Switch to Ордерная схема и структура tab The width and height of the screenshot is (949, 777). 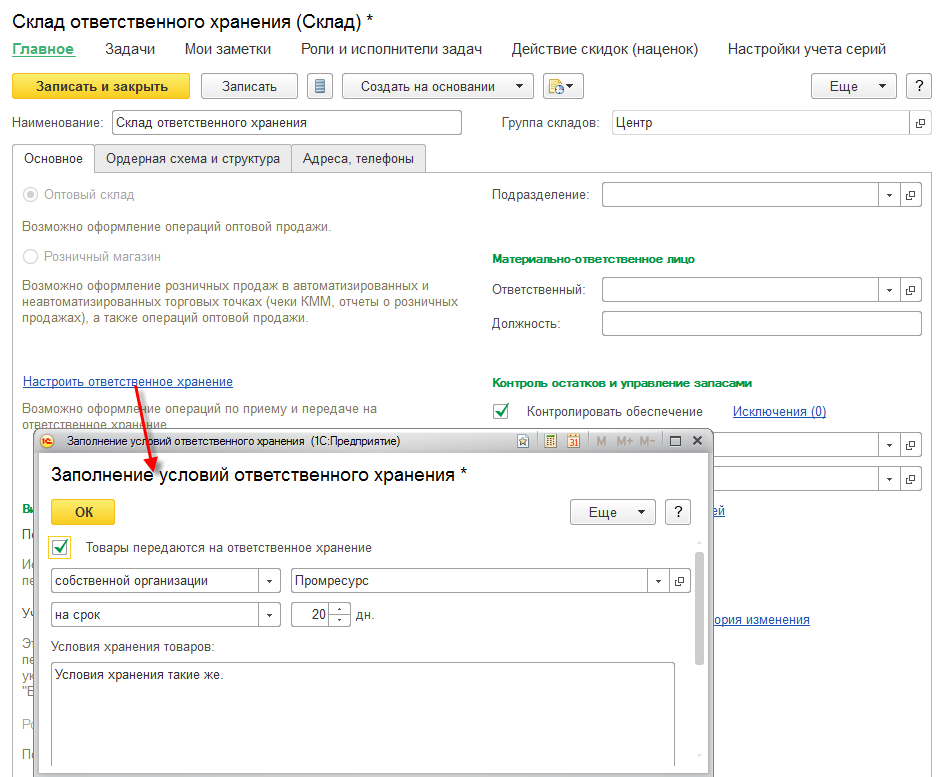click(193, 158)
